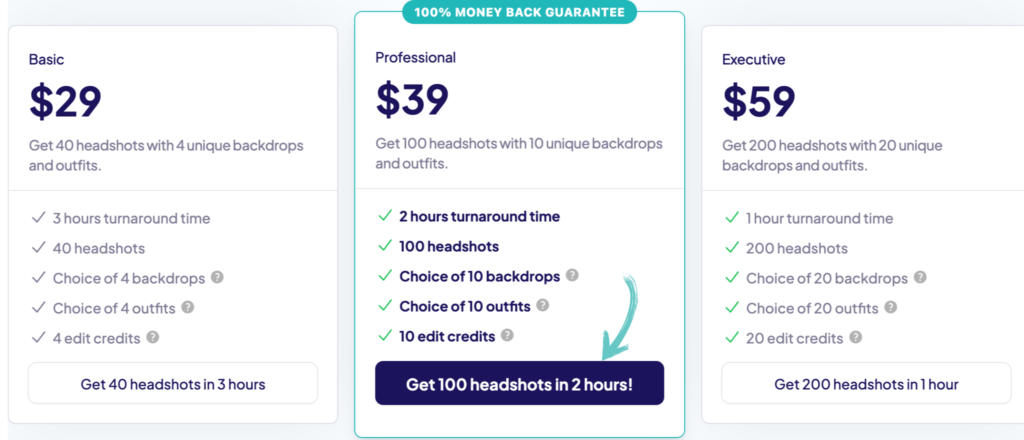Click help icon beside Choice of 20 outfits
Viewport: 1024px width, 440px height.
pos(891,307)
